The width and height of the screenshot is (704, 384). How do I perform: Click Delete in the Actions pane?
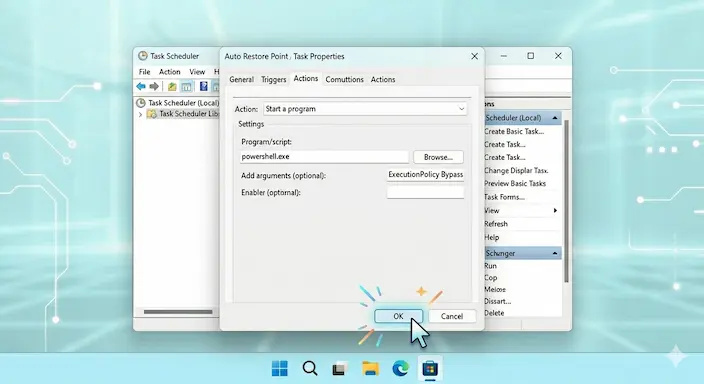point(494,313)
